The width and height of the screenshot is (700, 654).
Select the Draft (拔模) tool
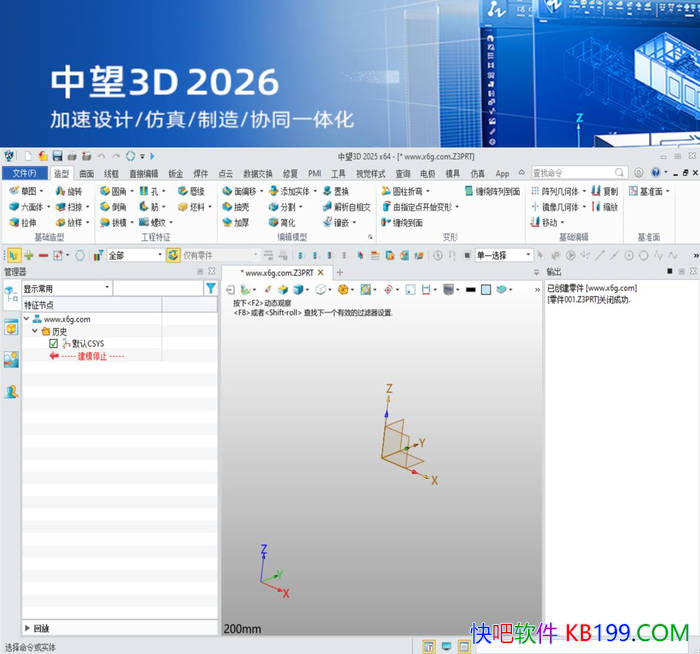[113, 222]
